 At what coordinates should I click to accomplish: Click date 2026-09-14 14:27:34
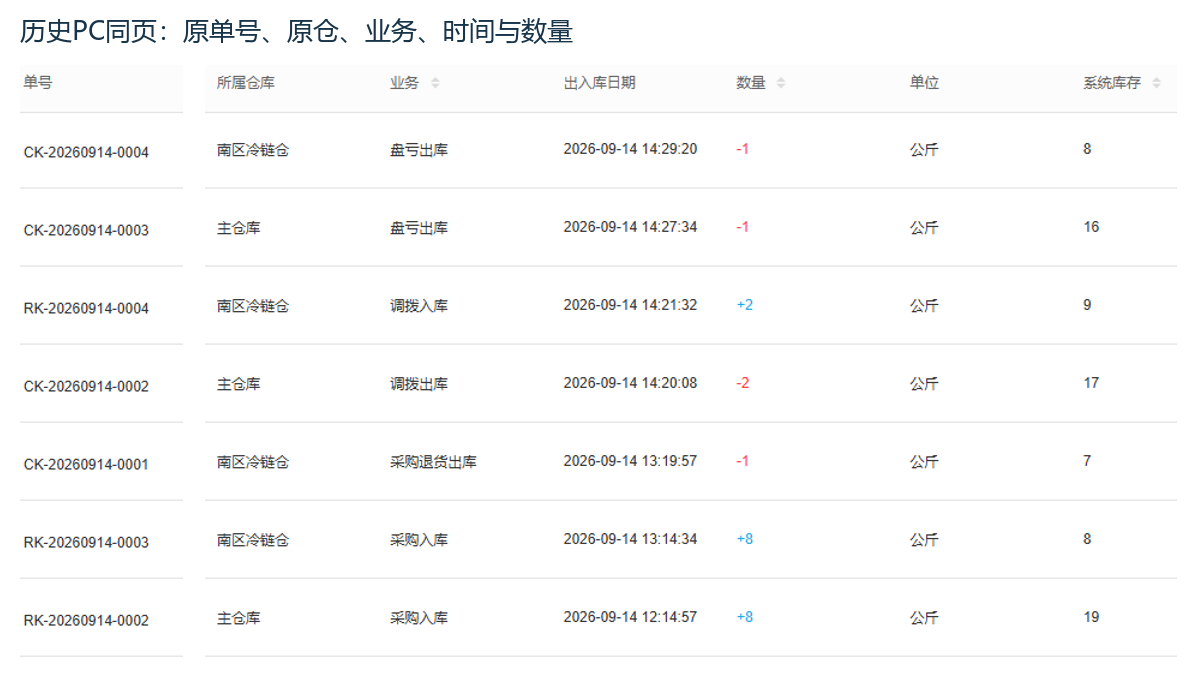[x=630, y=227]
